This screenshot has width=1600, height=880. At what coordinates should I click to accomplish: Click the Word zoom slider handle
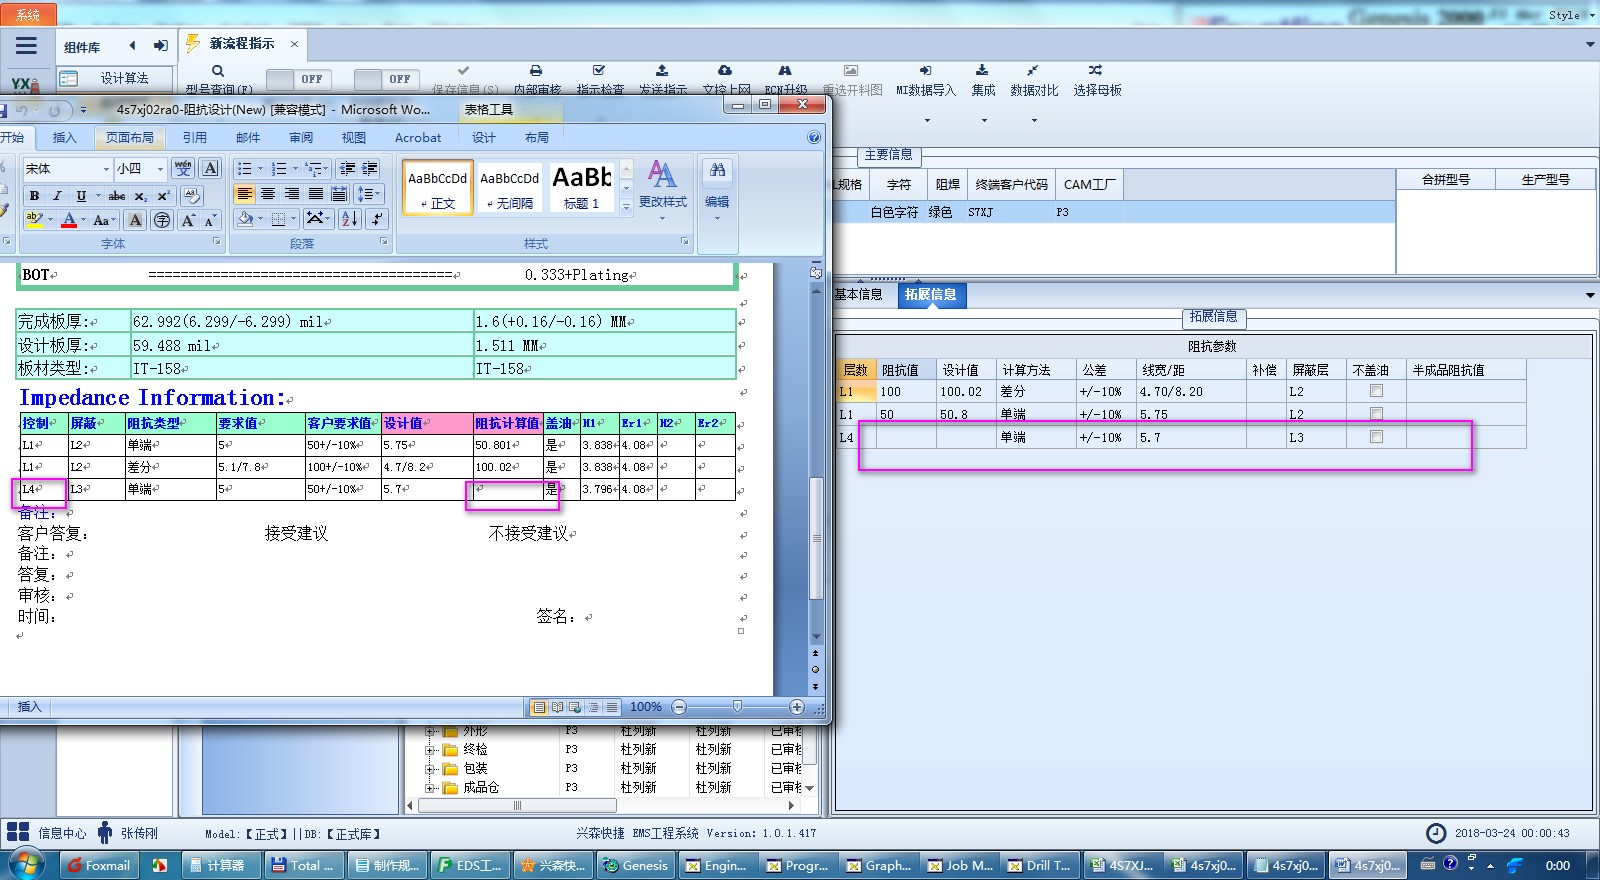click(x=737, y=707)
